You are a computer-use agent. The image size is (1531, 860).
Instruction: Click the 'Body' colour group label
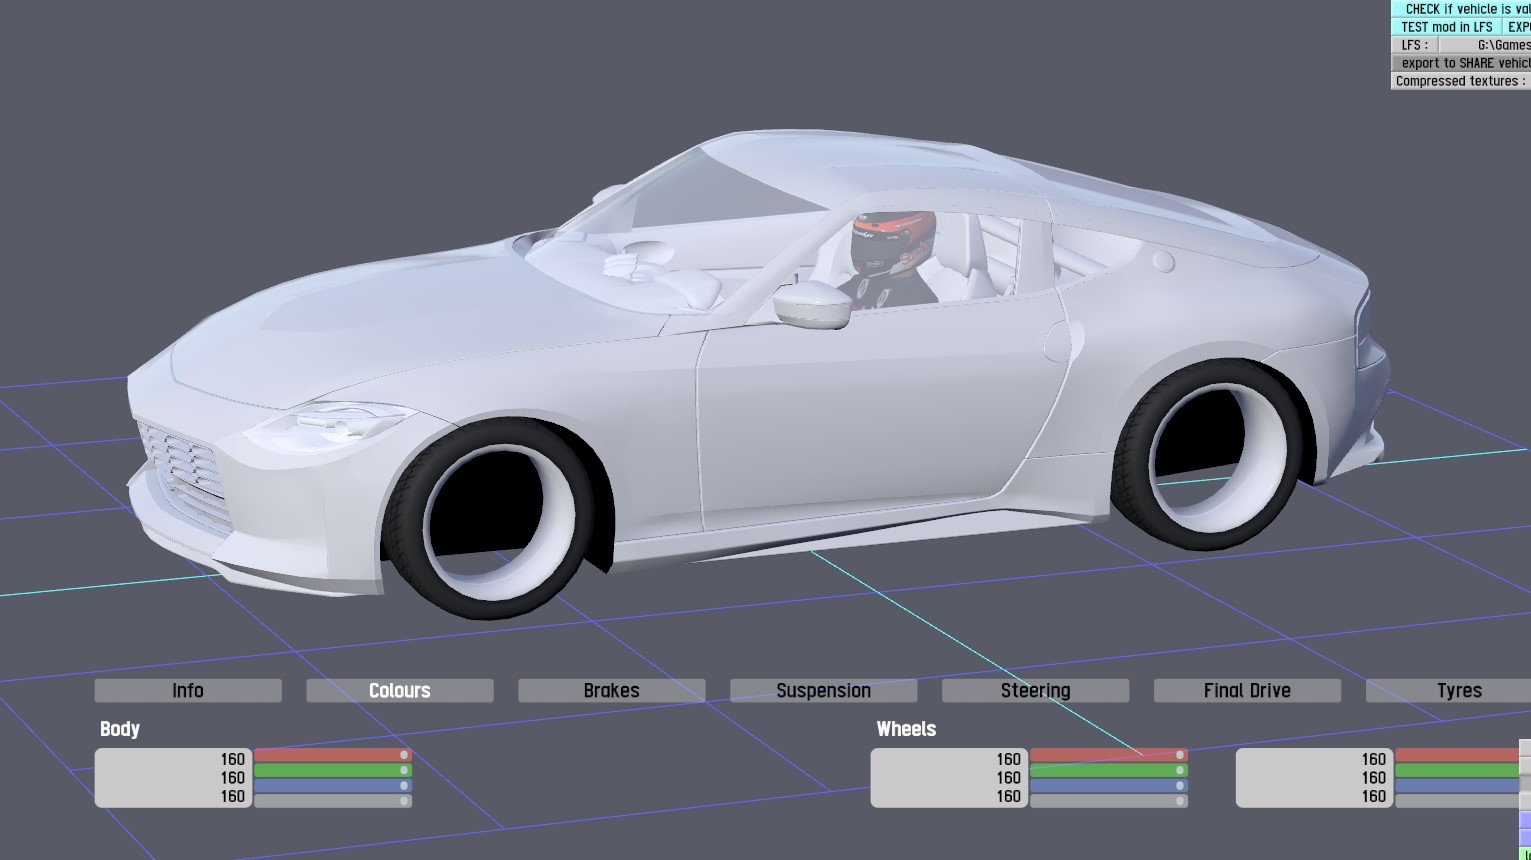point(120,729)
